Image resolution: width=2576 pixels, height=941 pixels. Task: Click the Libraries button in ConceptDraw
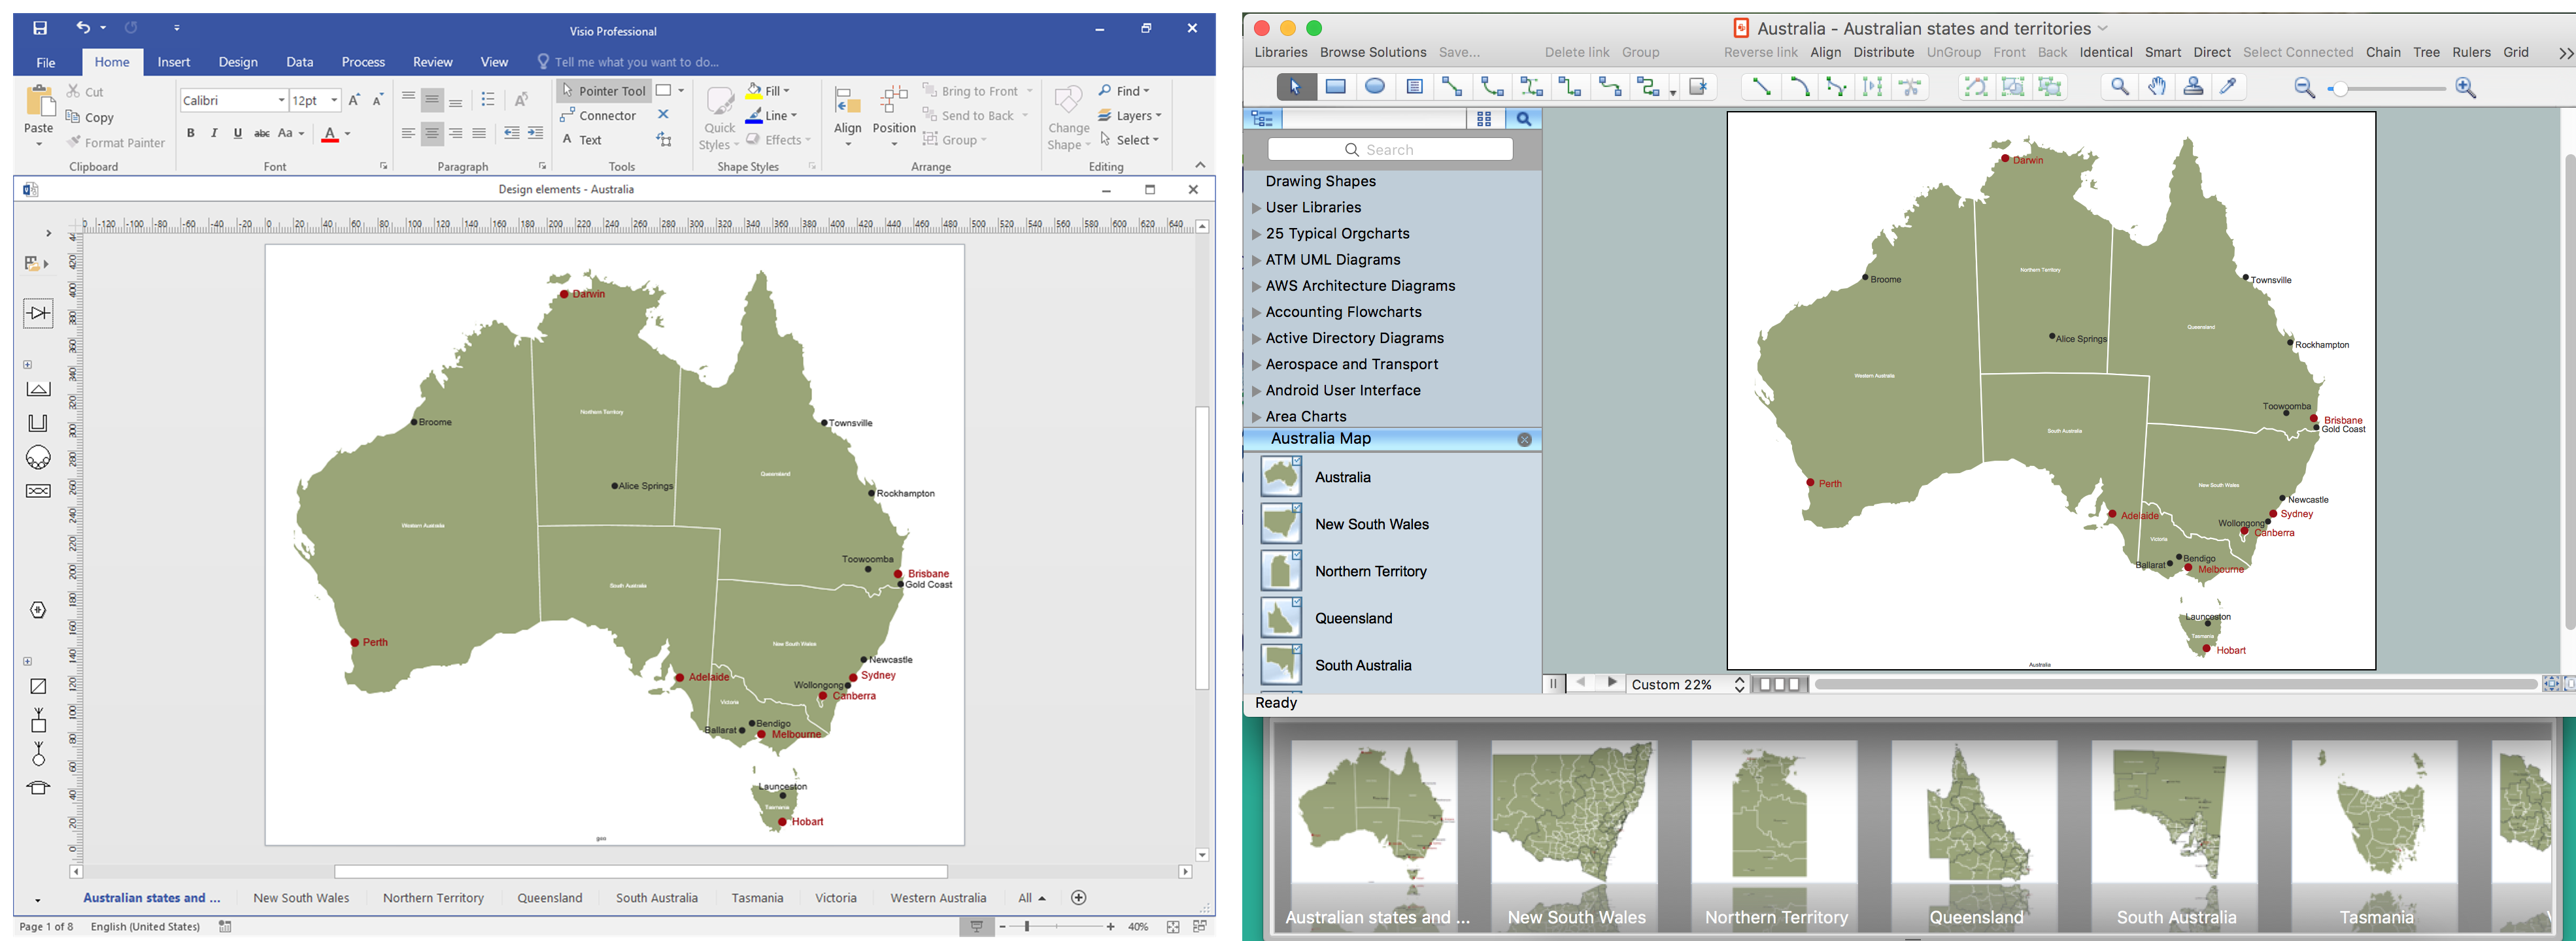[x=1281, y=53]
